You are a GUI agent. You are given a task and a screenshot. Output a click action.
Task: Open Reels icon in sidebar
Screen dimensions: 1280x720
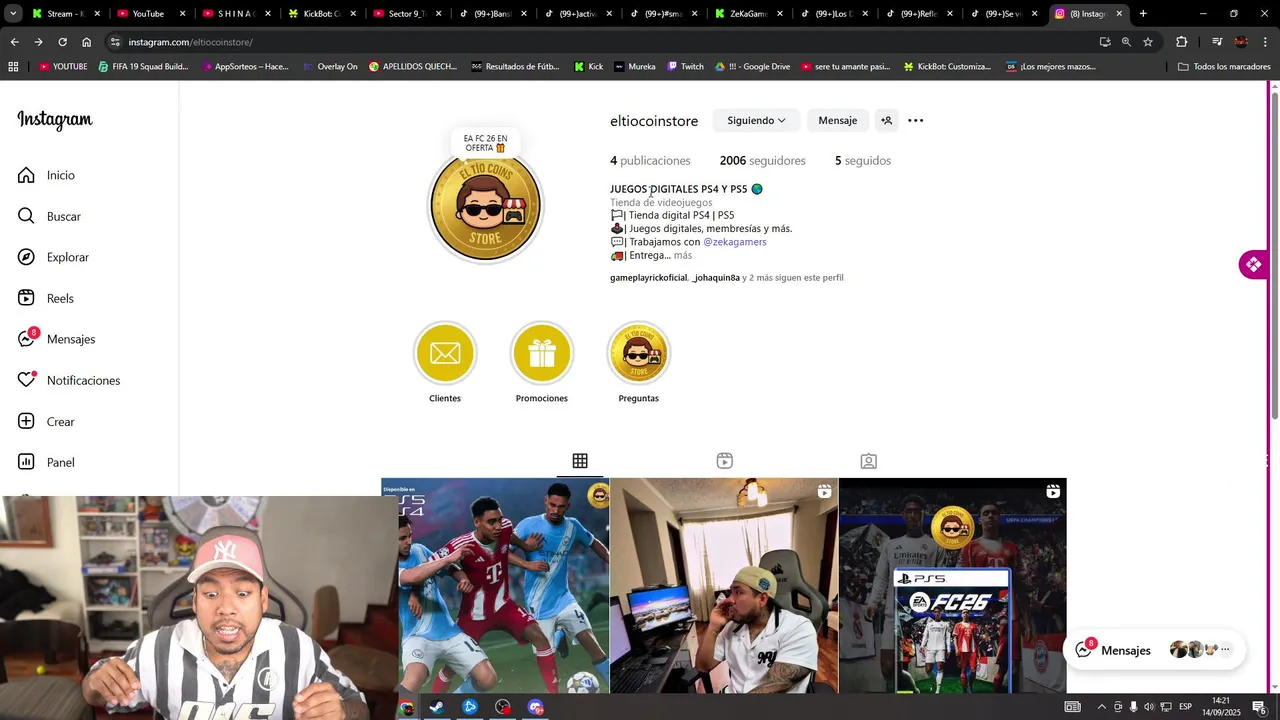tap(26, 298)
